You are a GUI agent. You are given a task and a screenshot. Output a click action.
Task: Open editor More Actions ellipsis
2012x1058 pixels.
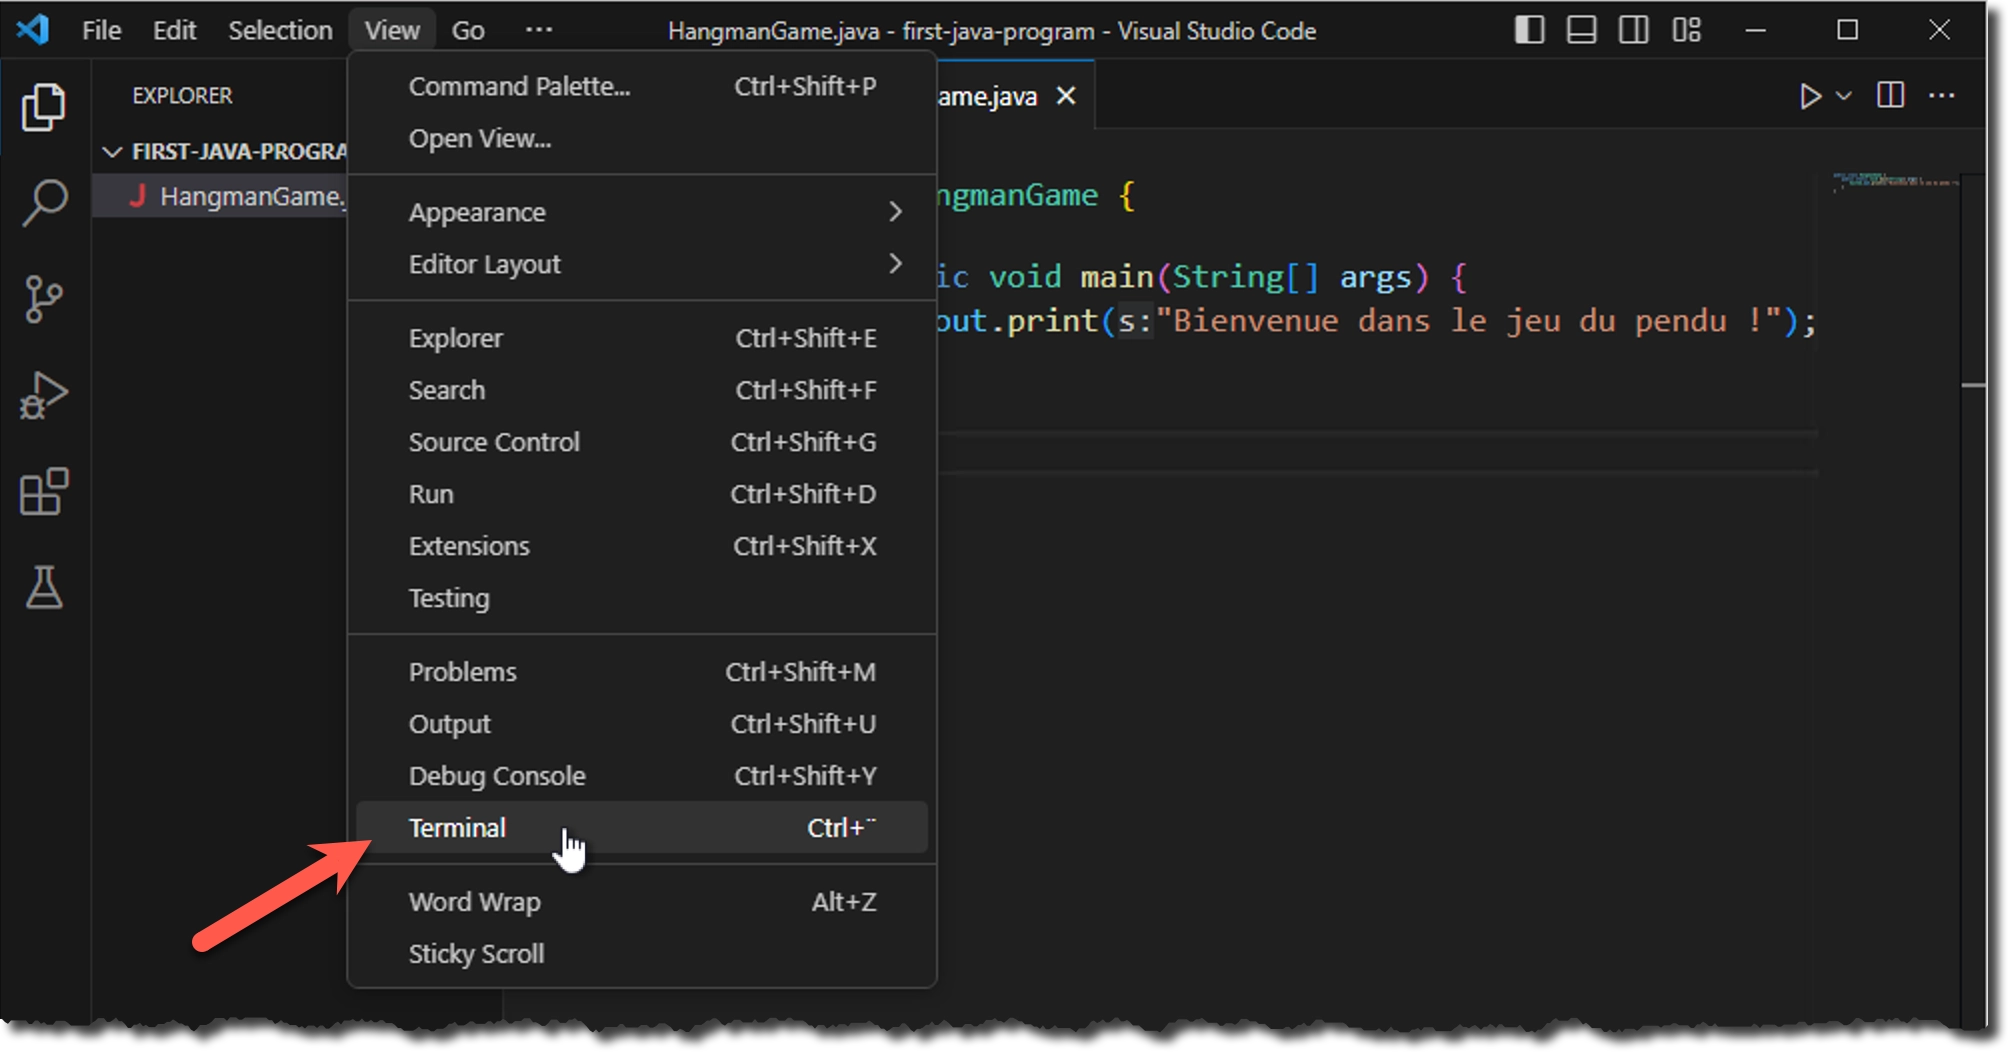tap(1942, 96)
